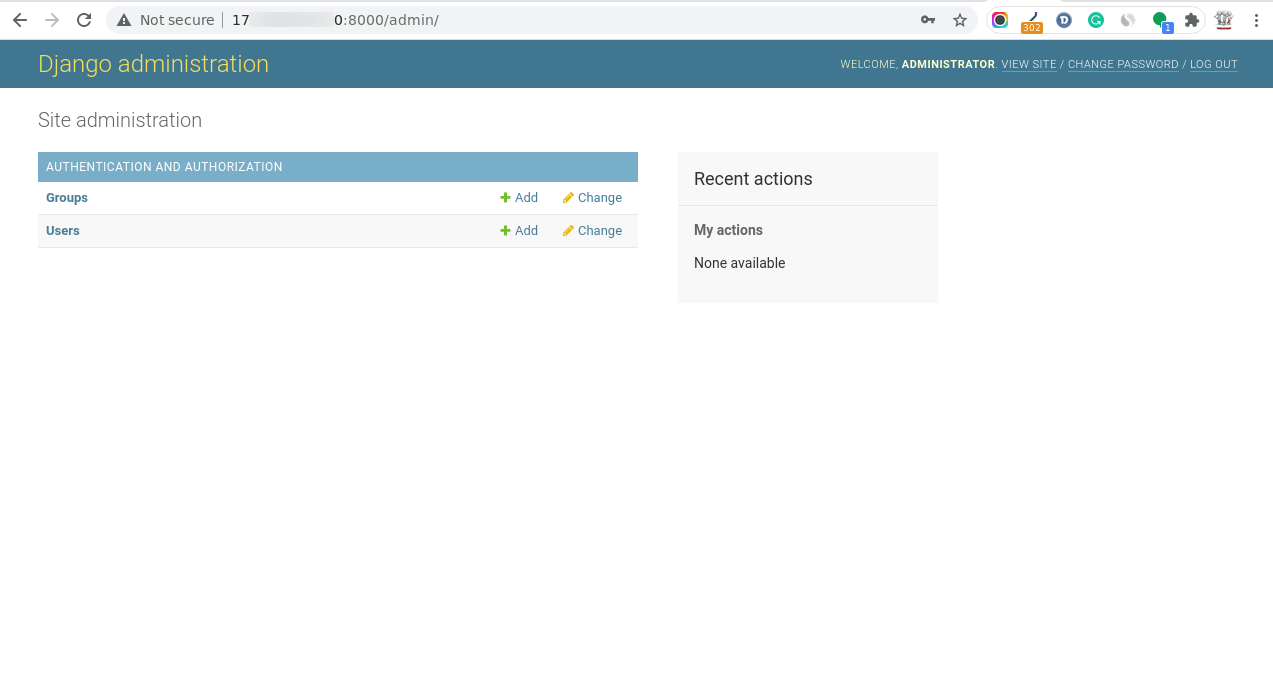Open the Extensions puzzle piece menu

point(1192,20)
